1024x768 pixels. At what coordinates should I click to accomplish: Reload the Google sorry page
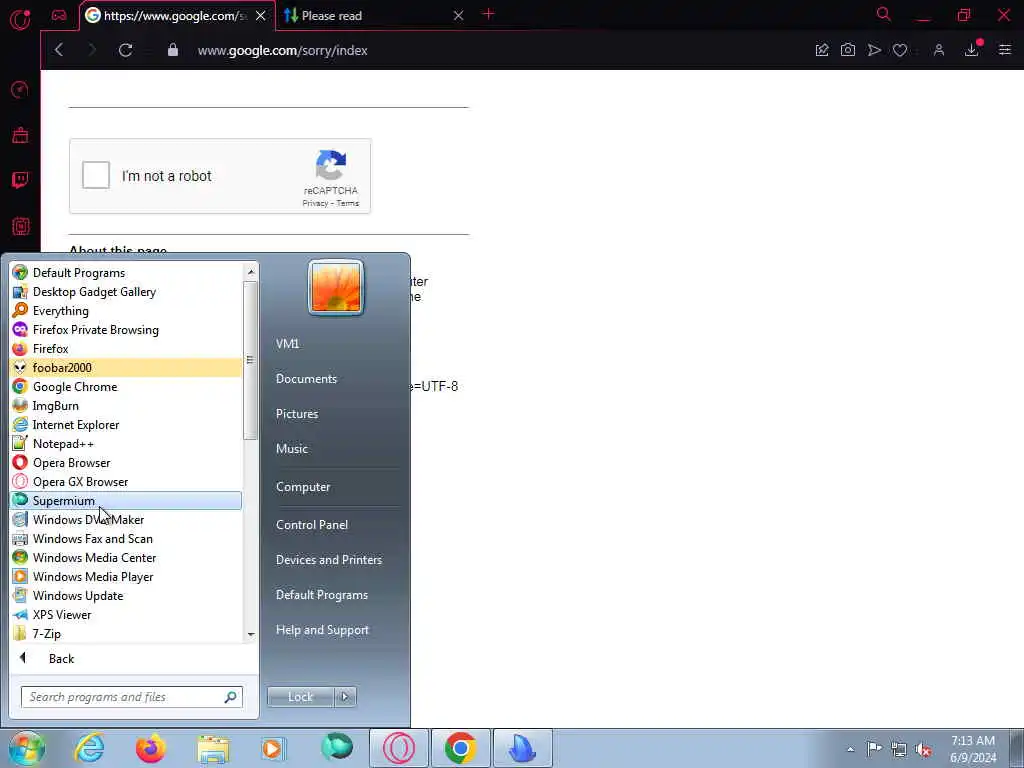click(125, 50)
